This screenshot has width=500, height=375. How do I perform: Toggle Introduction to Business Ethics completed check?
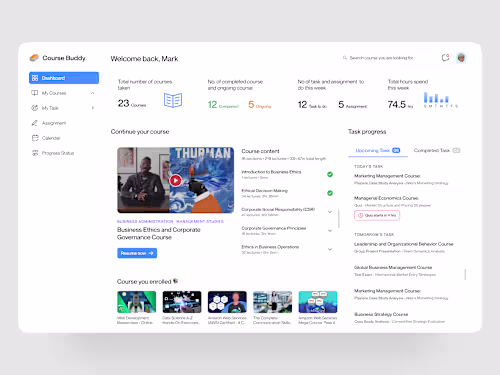(330, 174)
